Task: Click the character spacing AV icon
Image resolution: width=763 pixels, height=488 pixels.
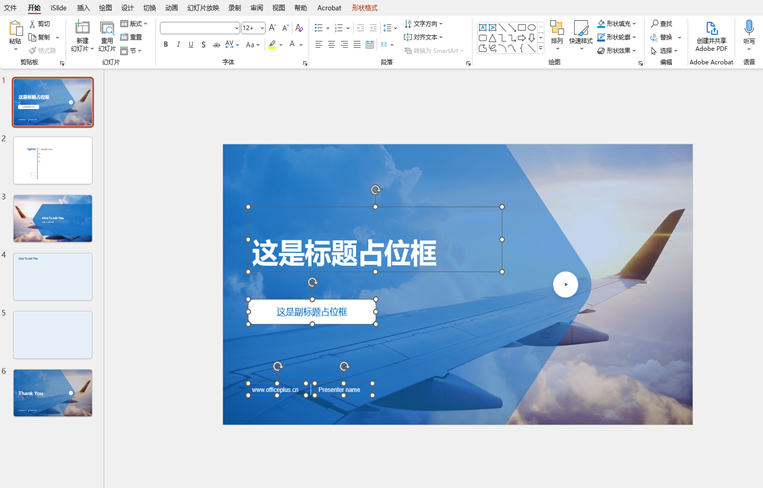Action: coord(230,44)
